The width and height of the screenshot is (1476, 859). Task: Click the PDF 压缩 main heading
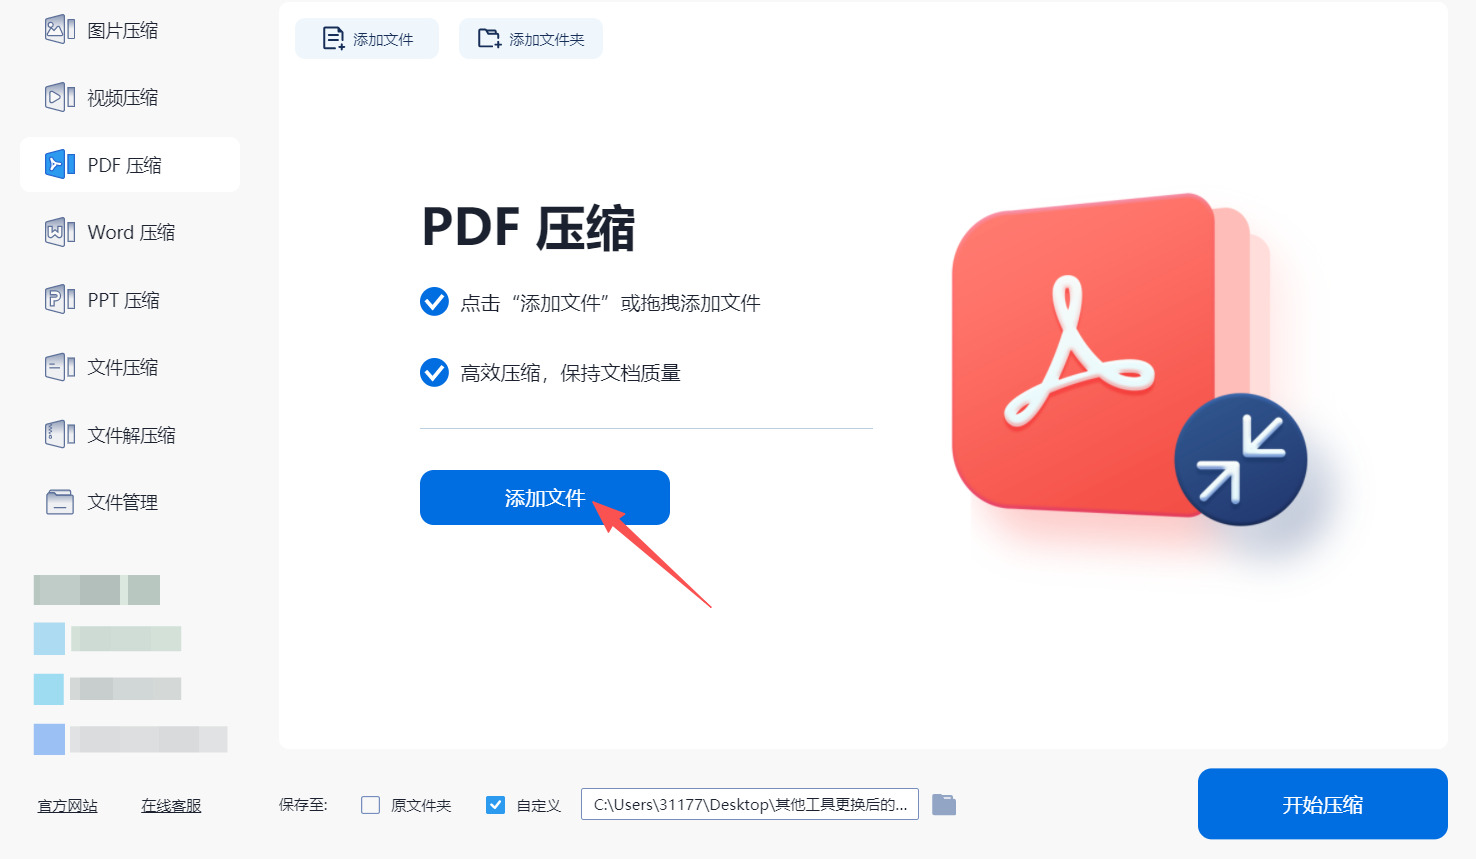528,227
